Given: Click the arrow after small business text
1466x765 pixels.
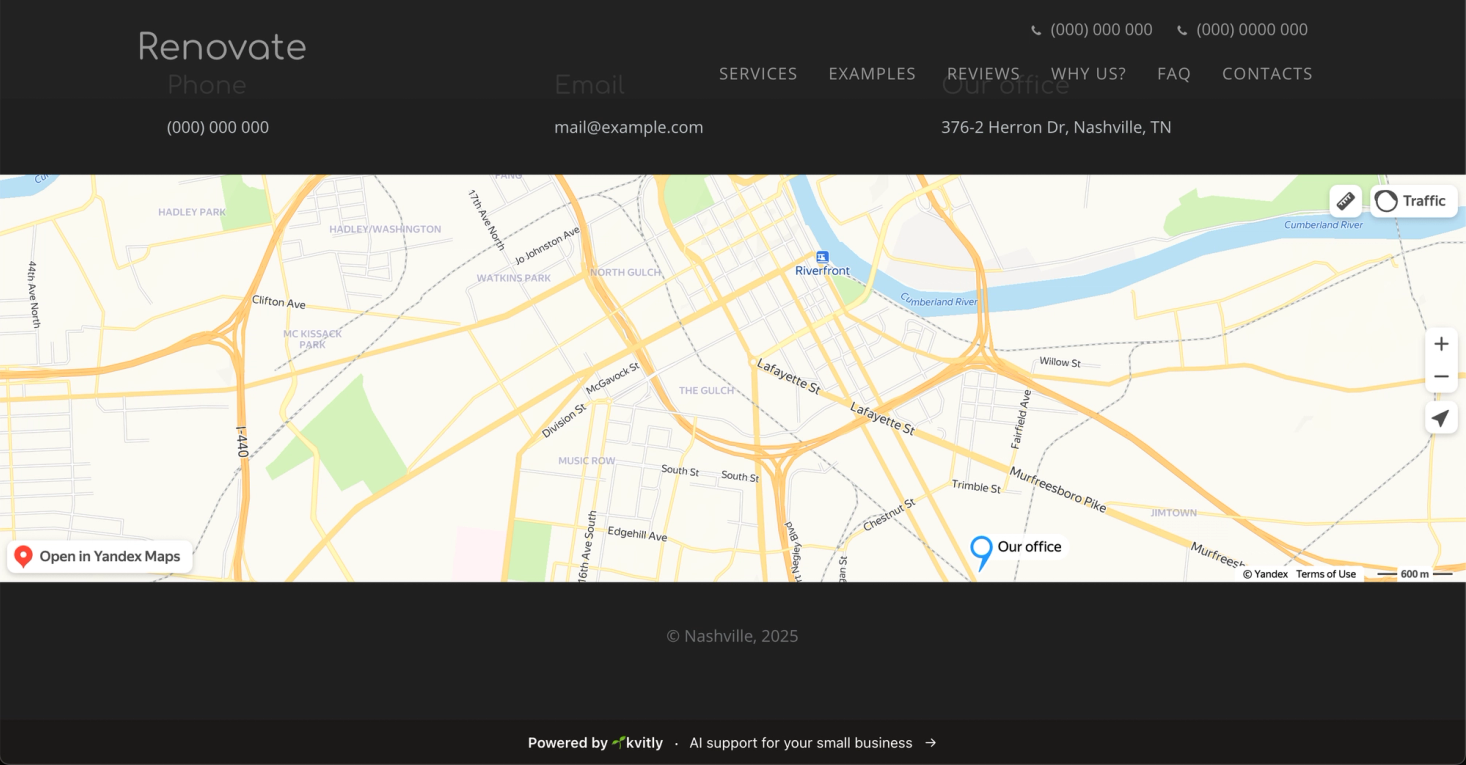Looking at the screenshot, I should tap(931, 743).
